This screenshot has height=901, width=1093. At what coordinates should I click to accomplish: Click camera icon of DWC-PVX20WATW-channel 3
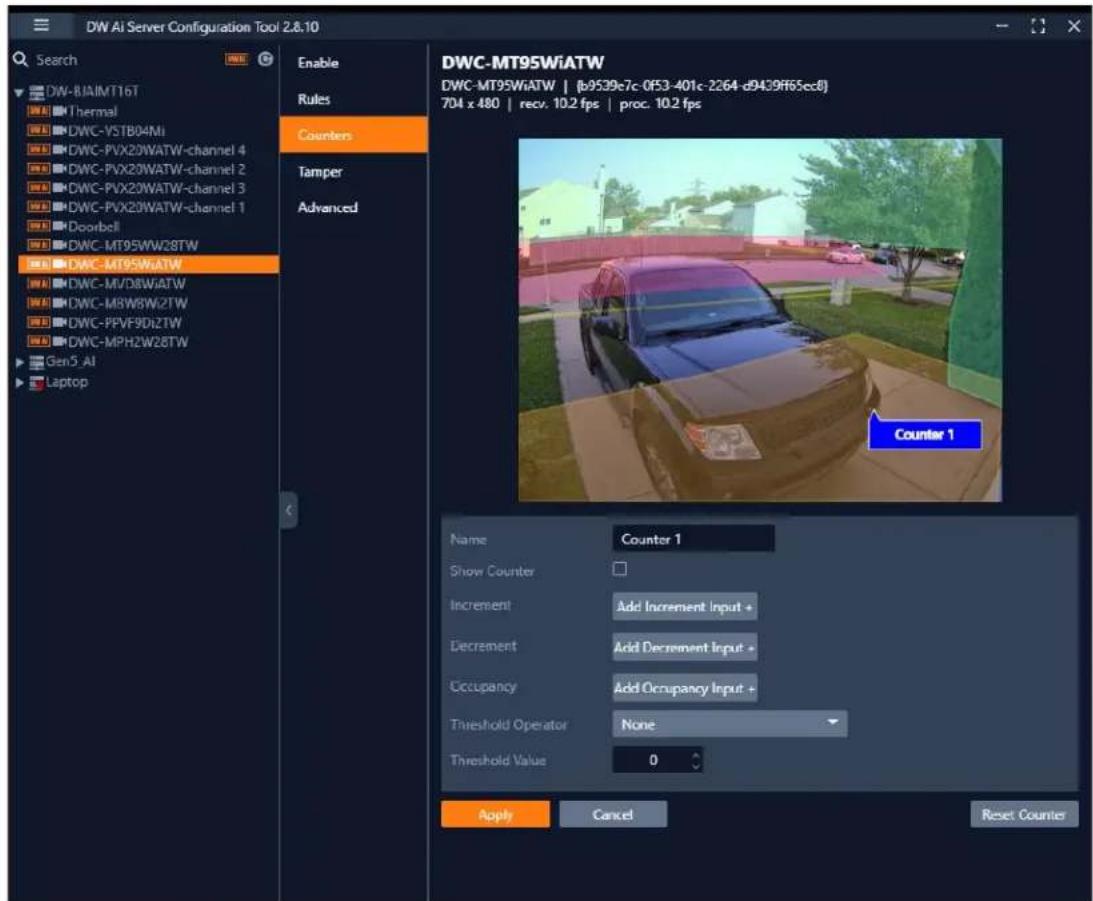pyautogui.click(x=59, y=188)
